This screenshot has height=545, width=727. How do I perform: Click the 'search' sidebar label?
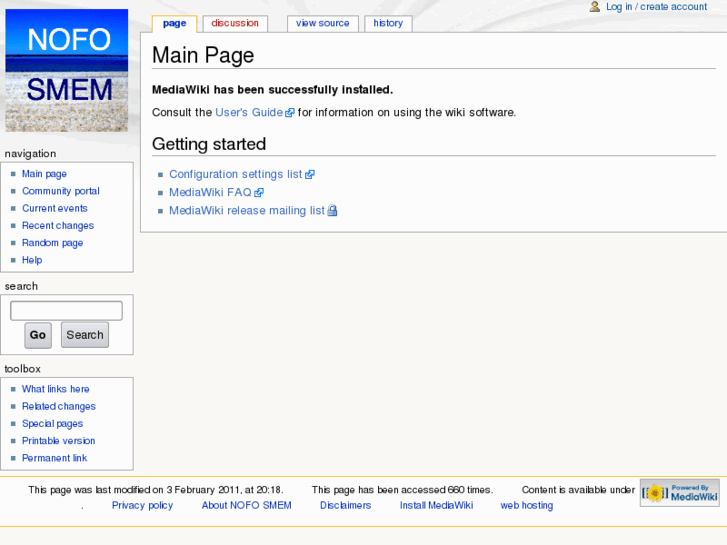(x=21, y=286)
